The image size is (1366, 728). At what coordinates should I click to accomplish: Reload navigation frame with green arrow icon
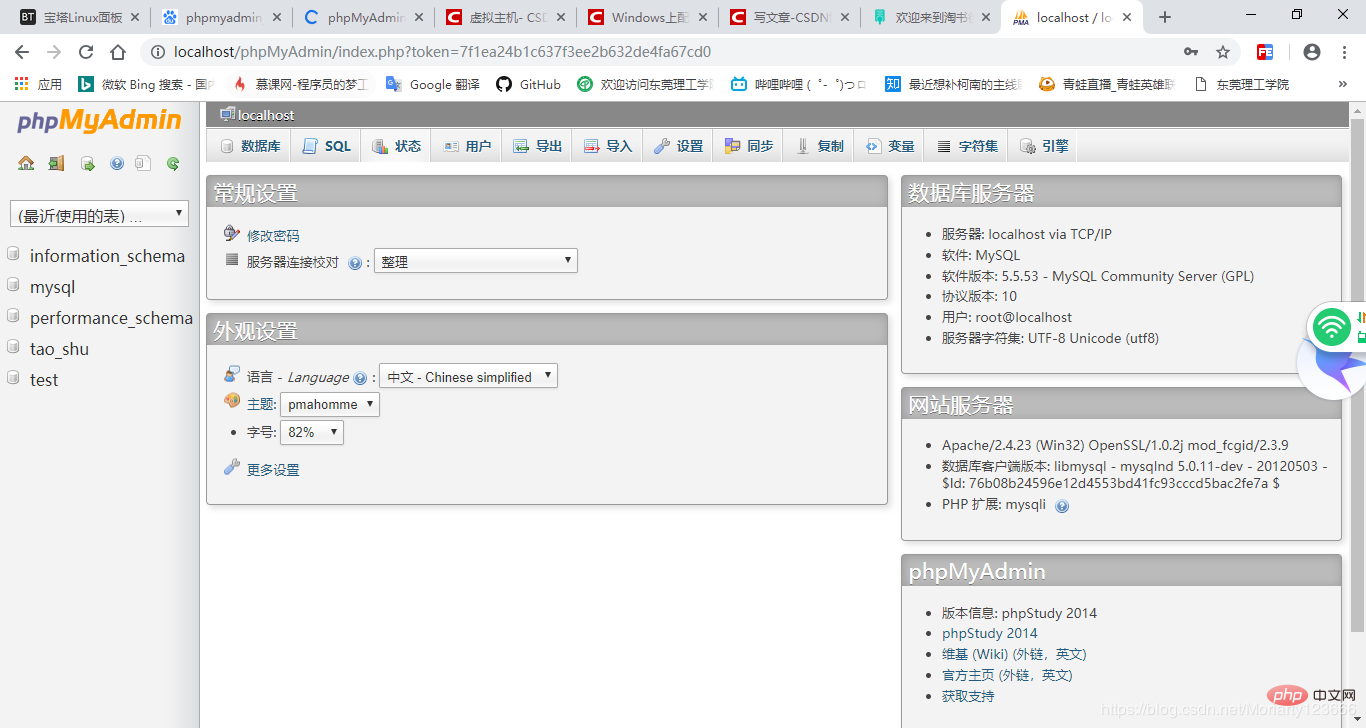click(173, 163)
